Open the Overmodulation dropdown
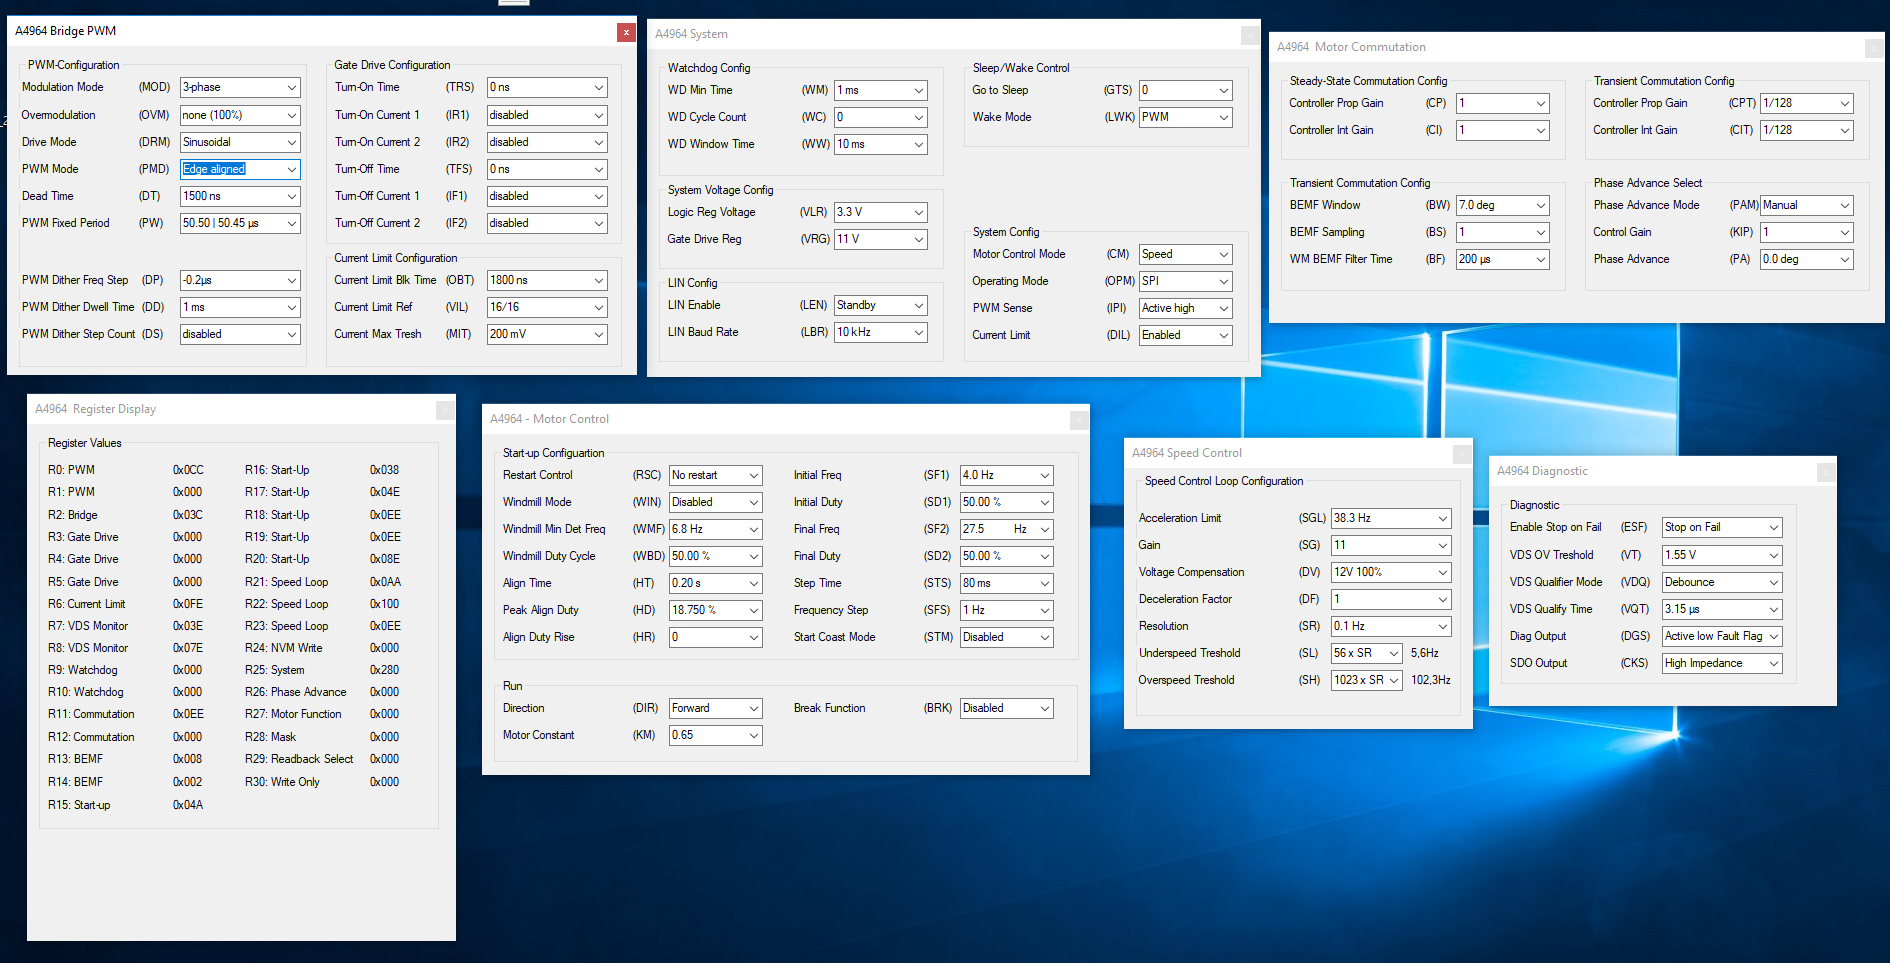Viewport: 1890px width, 963px height. click(240, 115)
